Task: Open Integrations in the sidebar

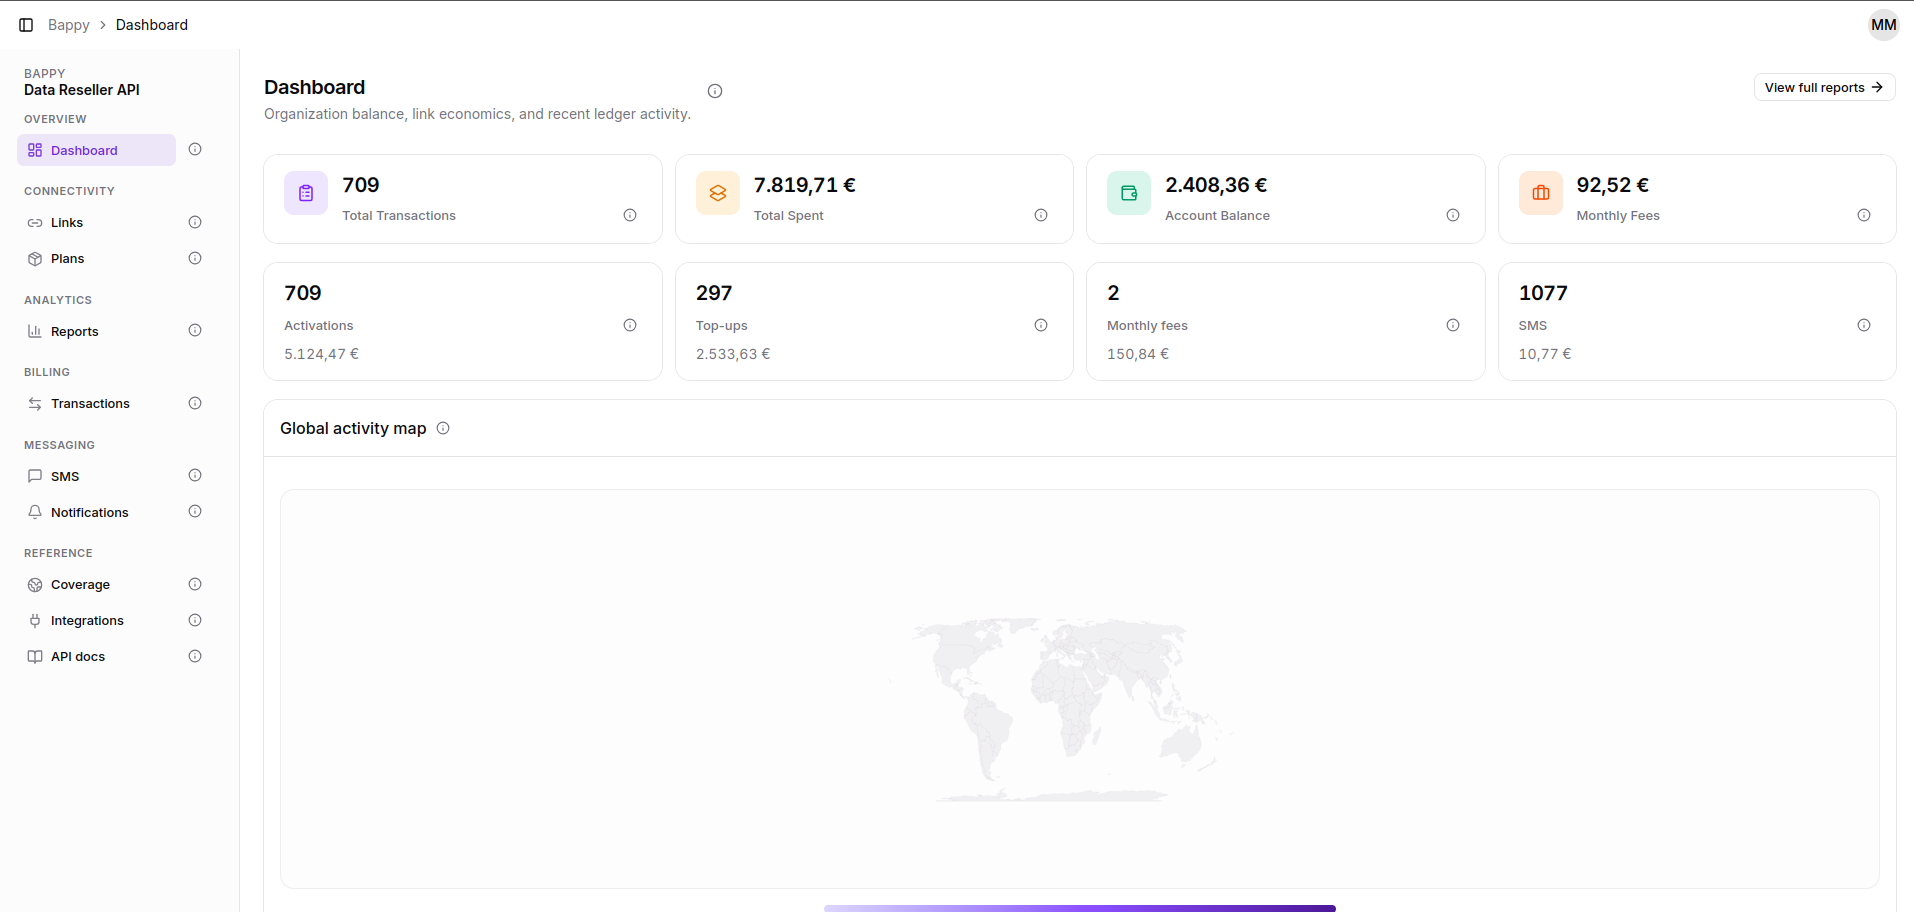Action: [x=97, y=620]
